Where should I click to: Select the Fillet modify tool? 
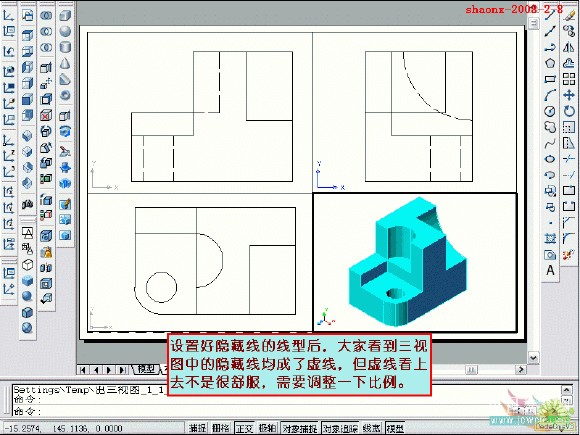[569, 238]
